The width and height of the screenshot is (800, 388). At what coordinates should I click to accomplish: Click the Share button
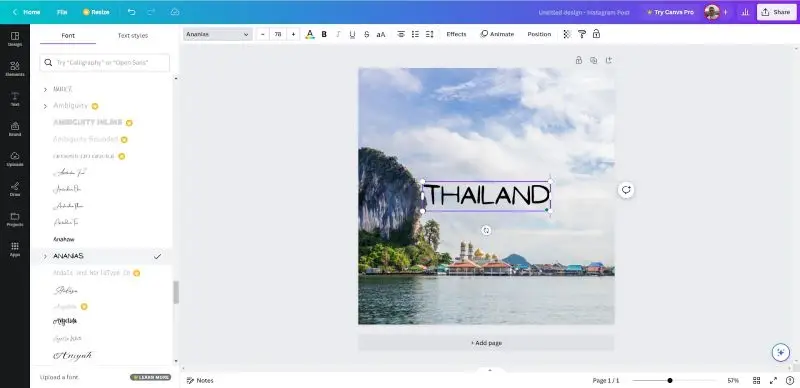point(777,12)
